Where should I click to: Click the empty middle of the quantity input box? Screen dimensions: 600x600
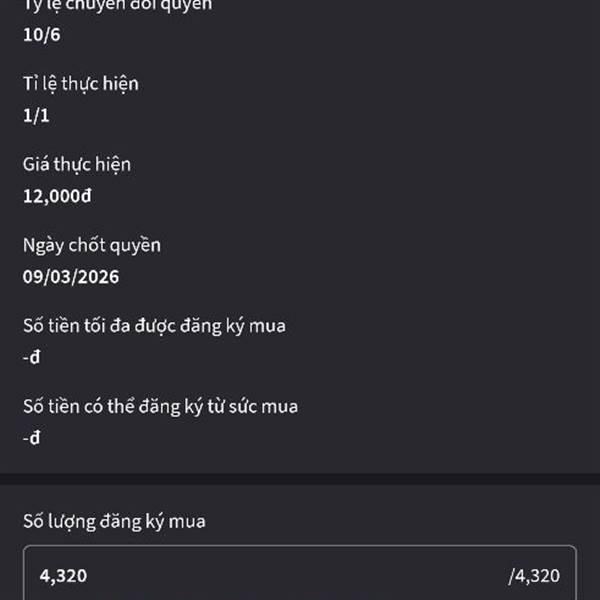(x=298, y=576)
